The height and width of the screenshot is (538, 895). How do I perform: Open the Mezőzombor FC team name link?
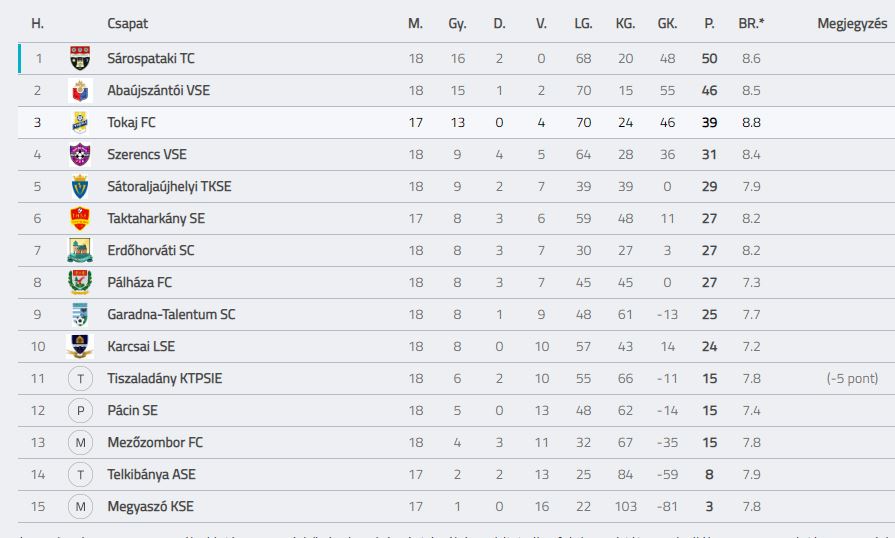tap(155, 442)
